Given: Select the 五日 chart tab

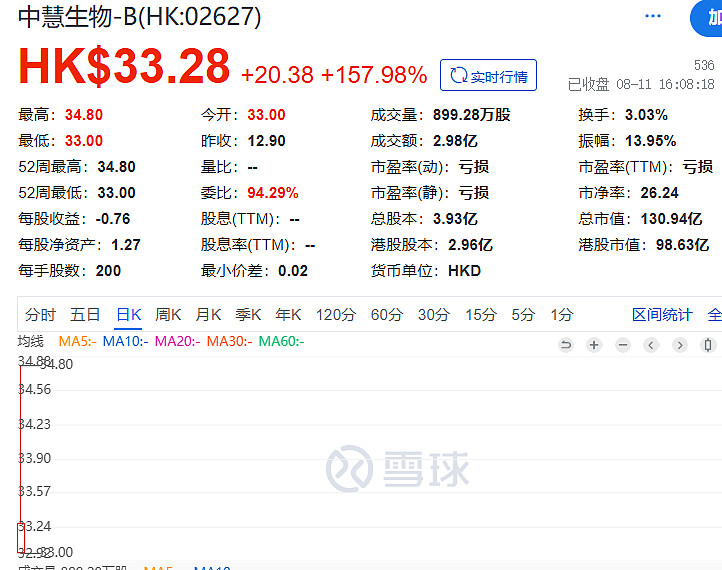Looking at the screenshot, I should click(x=85, y=315).
